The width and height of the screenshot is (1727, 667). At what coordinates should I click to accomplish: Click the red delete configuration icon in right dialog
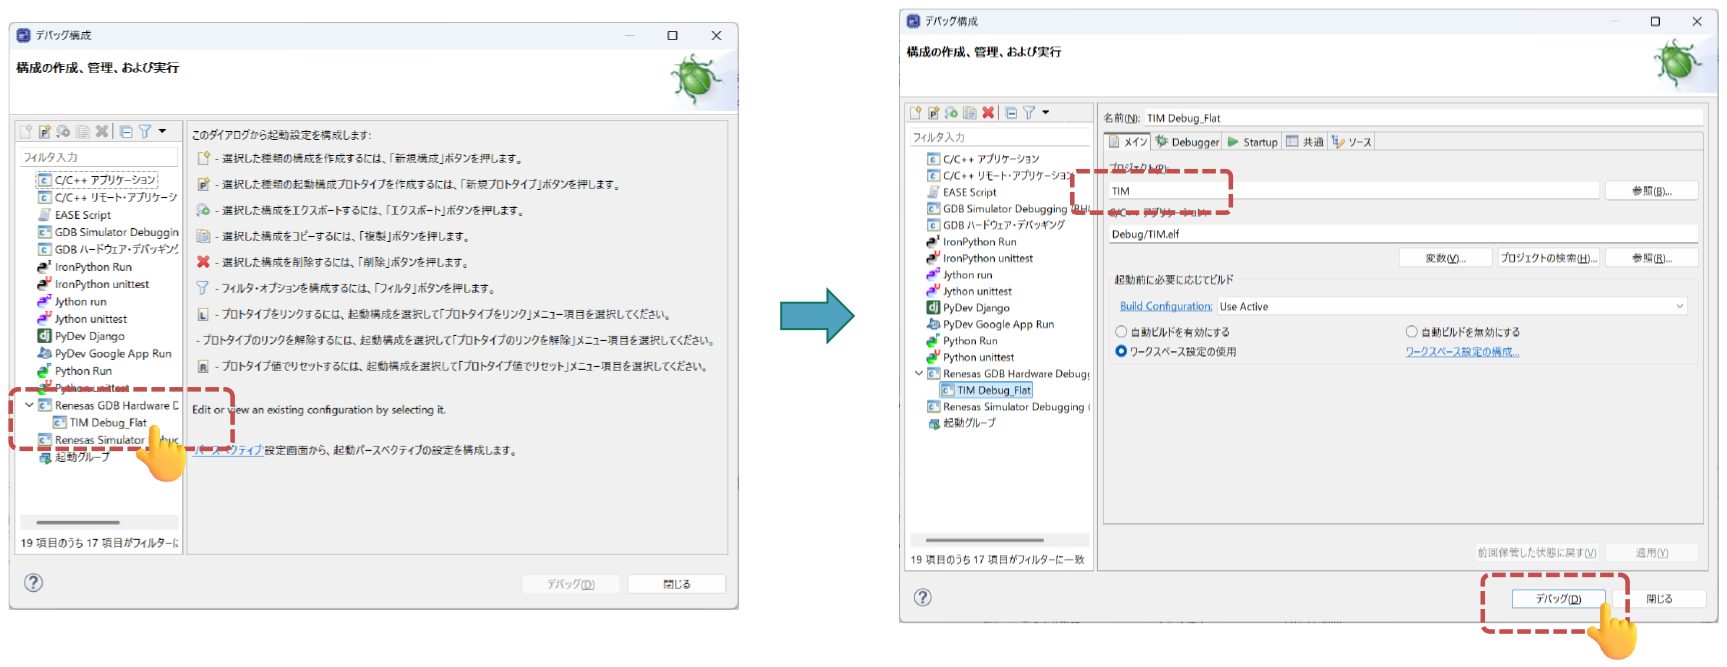coord(988,113)
